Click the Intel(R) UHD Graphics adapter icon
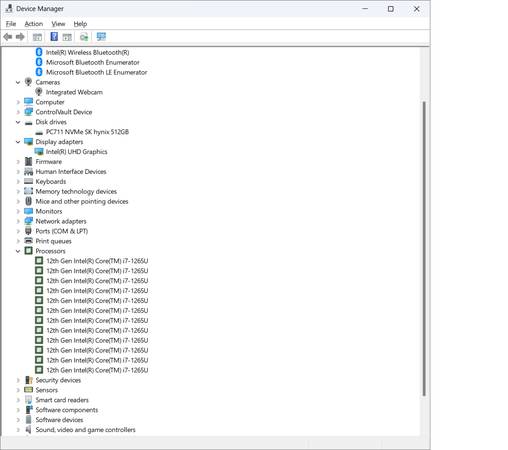Image resolution: width=508 pixels, height=450 pixels. click(x=39, y=152)
